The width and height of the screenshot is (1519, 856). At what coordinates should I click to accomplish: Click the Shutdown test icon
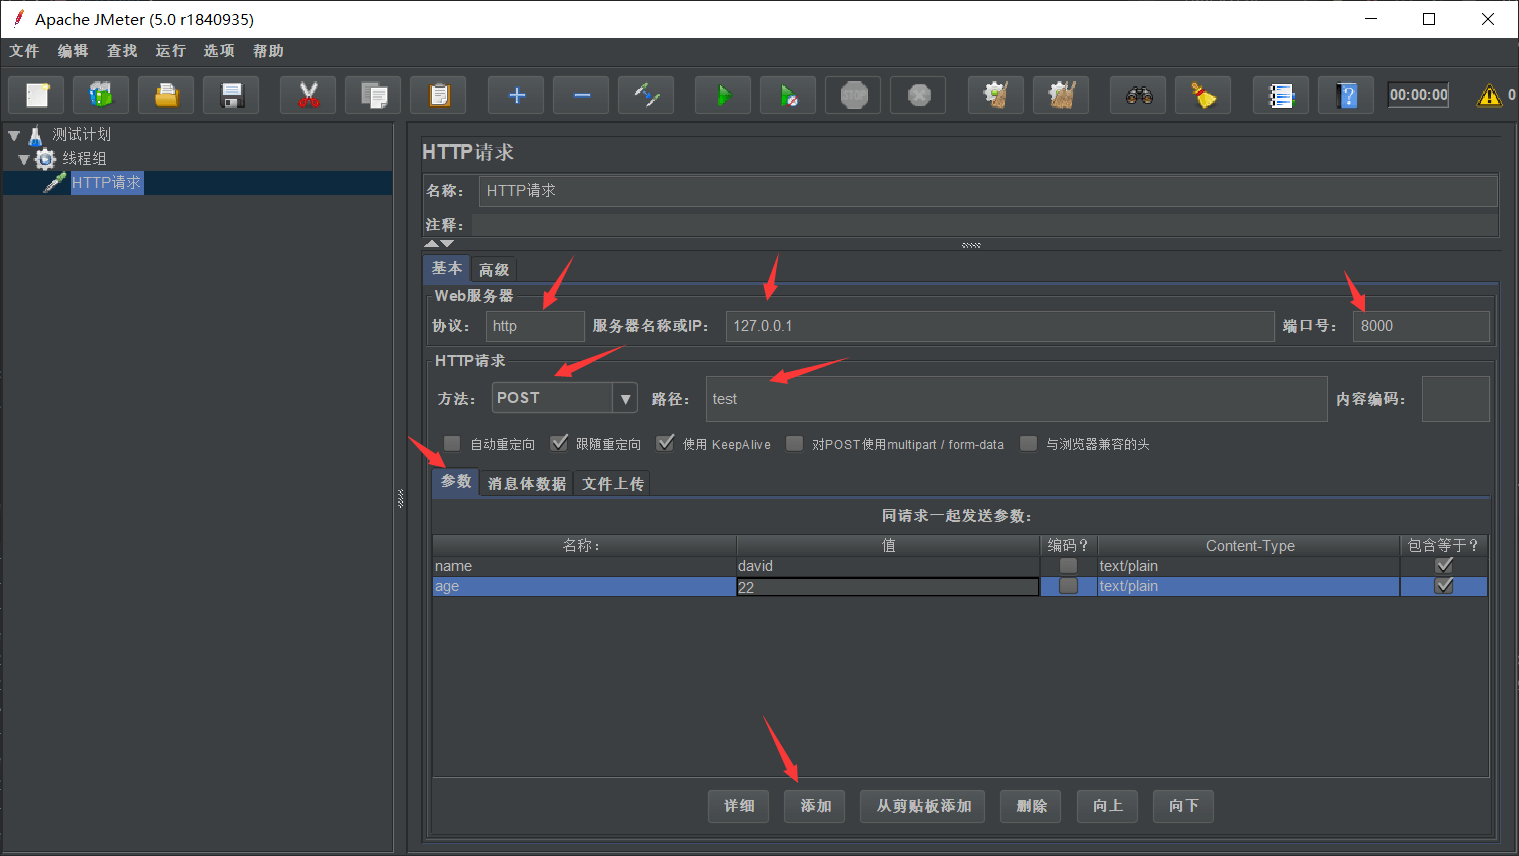coord(918,95)
